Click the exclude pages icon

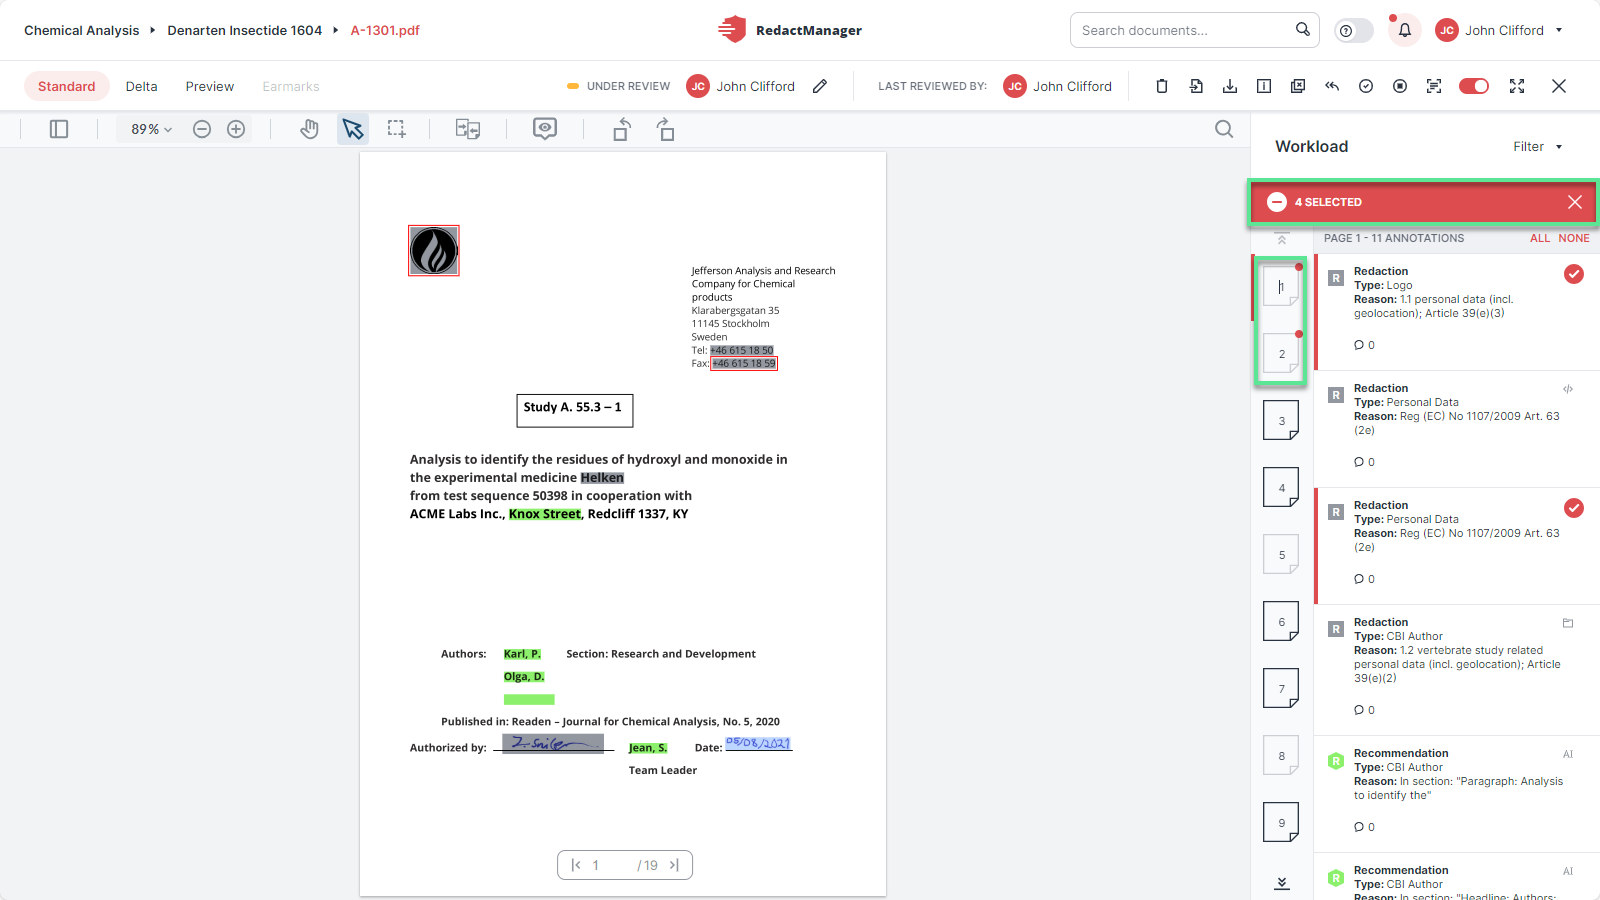(x=1298, y=86)
